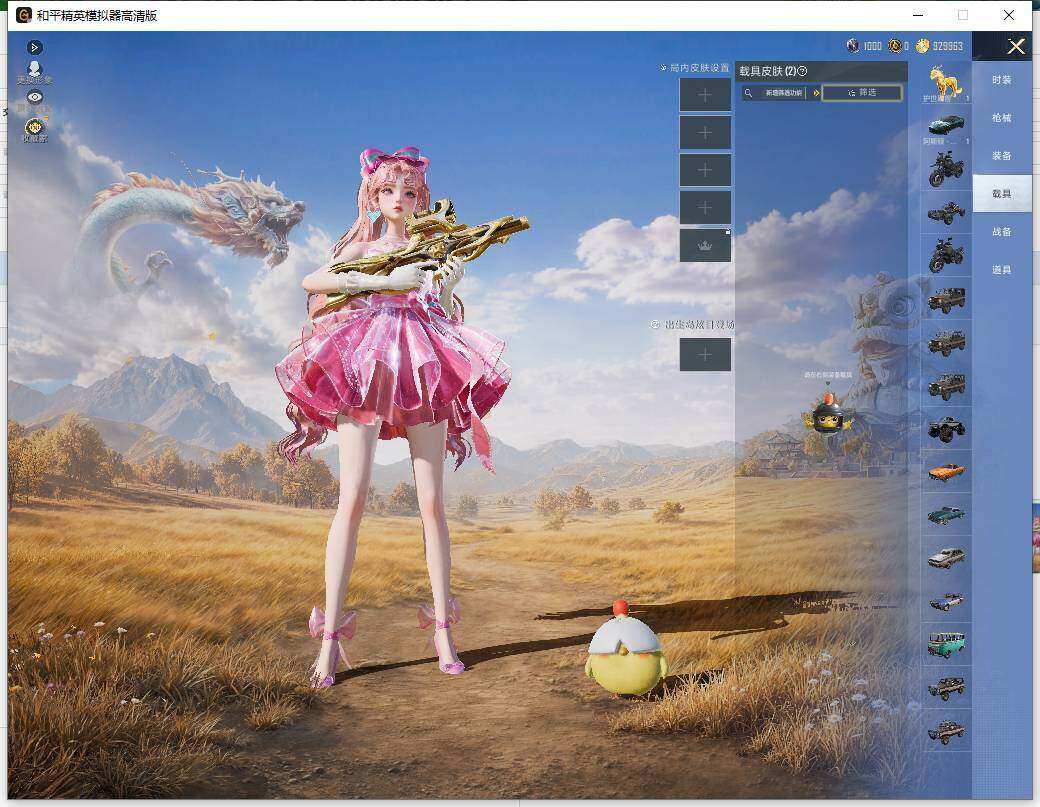Click the magnifier search icon

(x=748, y=93)
